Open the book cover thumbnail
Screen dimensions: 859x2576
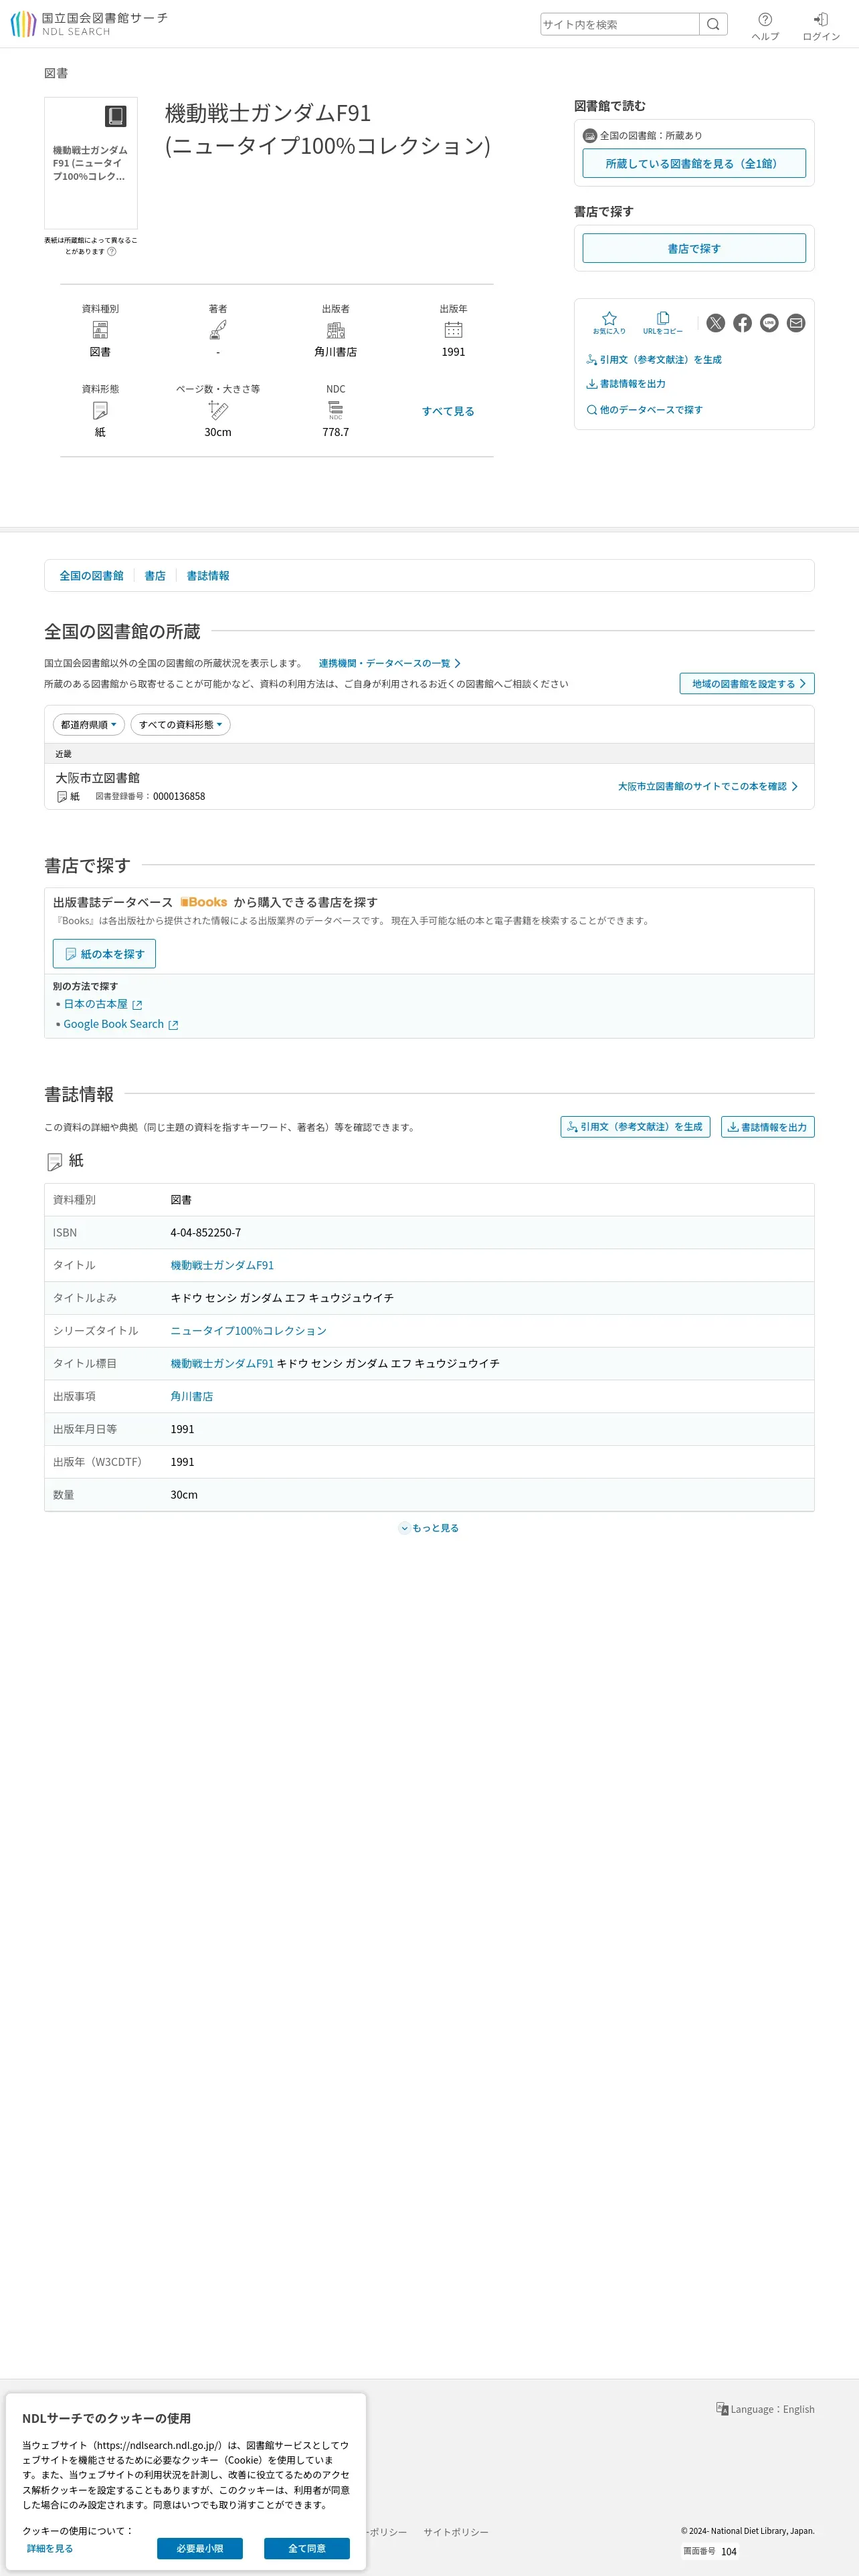click(91, 163)
